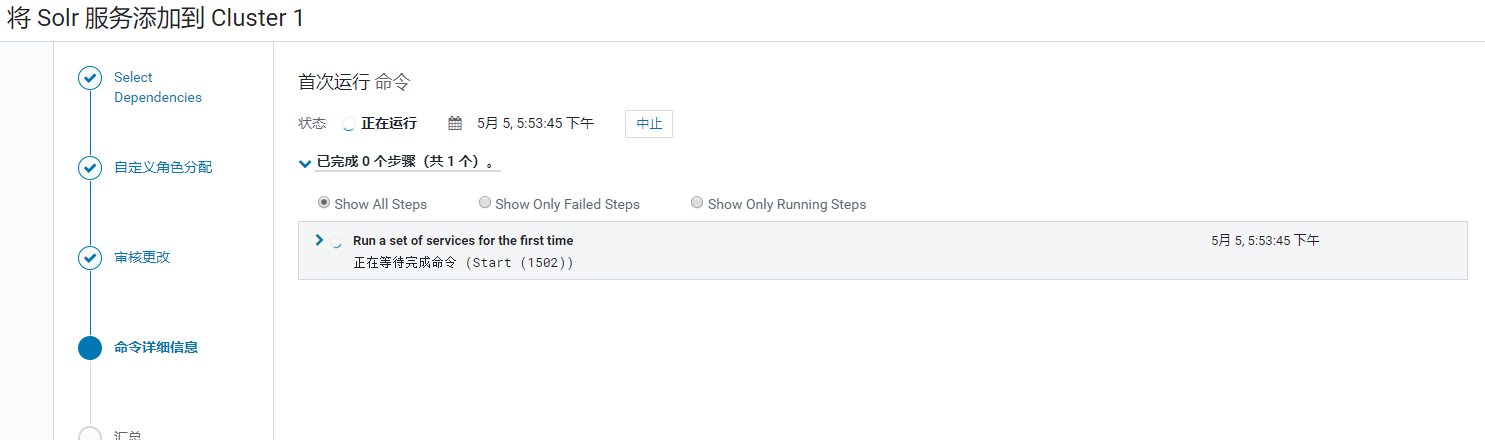This screenshot has height=440, width=1485.
Task: Collapse the 已完成 0 个步骤 section chevron
Action: pos(305,163)
